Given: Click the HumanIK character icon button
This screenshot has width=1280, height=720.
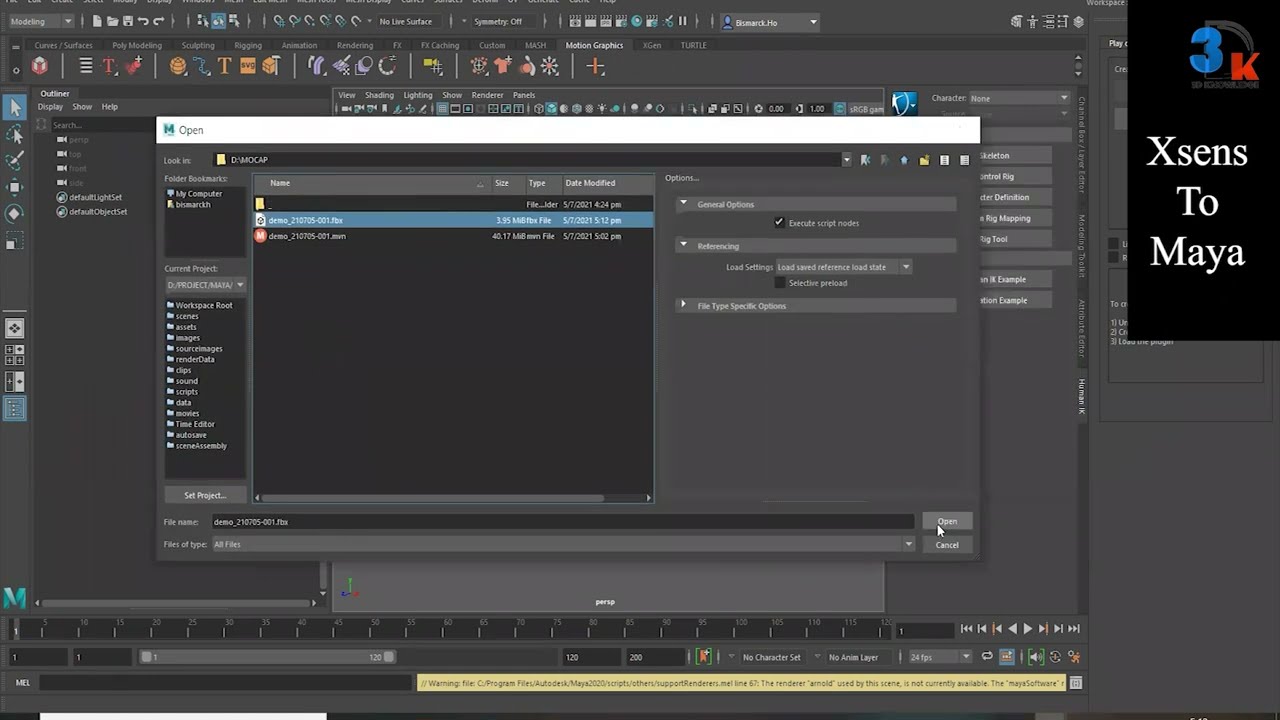Looking at the screenshot, I should tap(904, 103).
